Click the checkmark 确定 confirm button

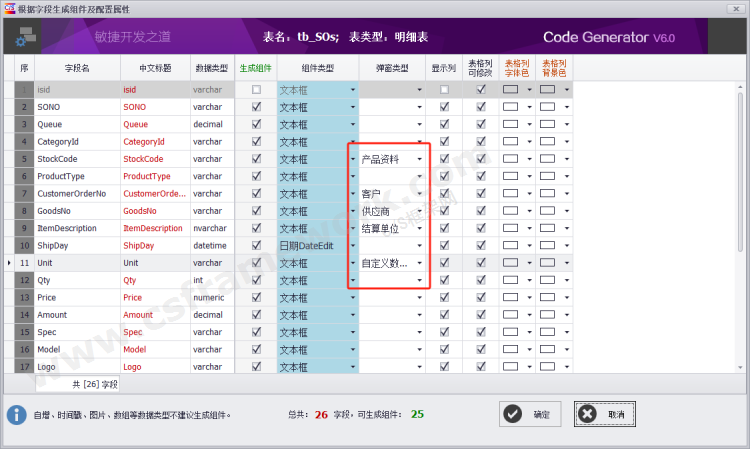pos(530,414)
